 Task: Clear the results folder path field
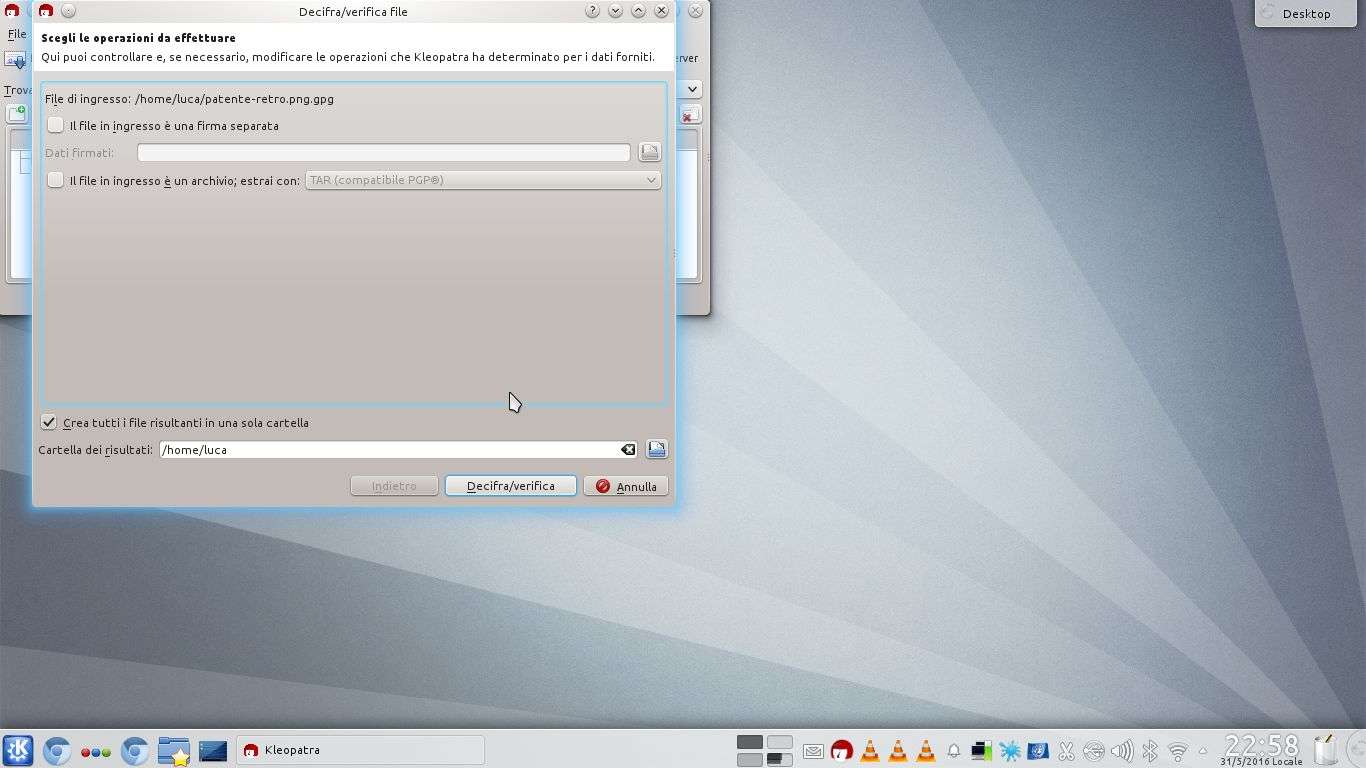(x=628, y=450)
